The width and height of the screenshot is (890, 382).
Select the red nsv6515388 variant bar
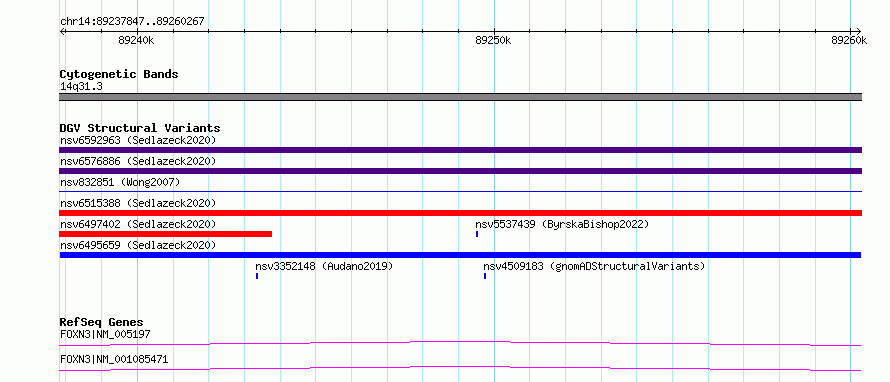pyautogui.click(x=460, y=213)
